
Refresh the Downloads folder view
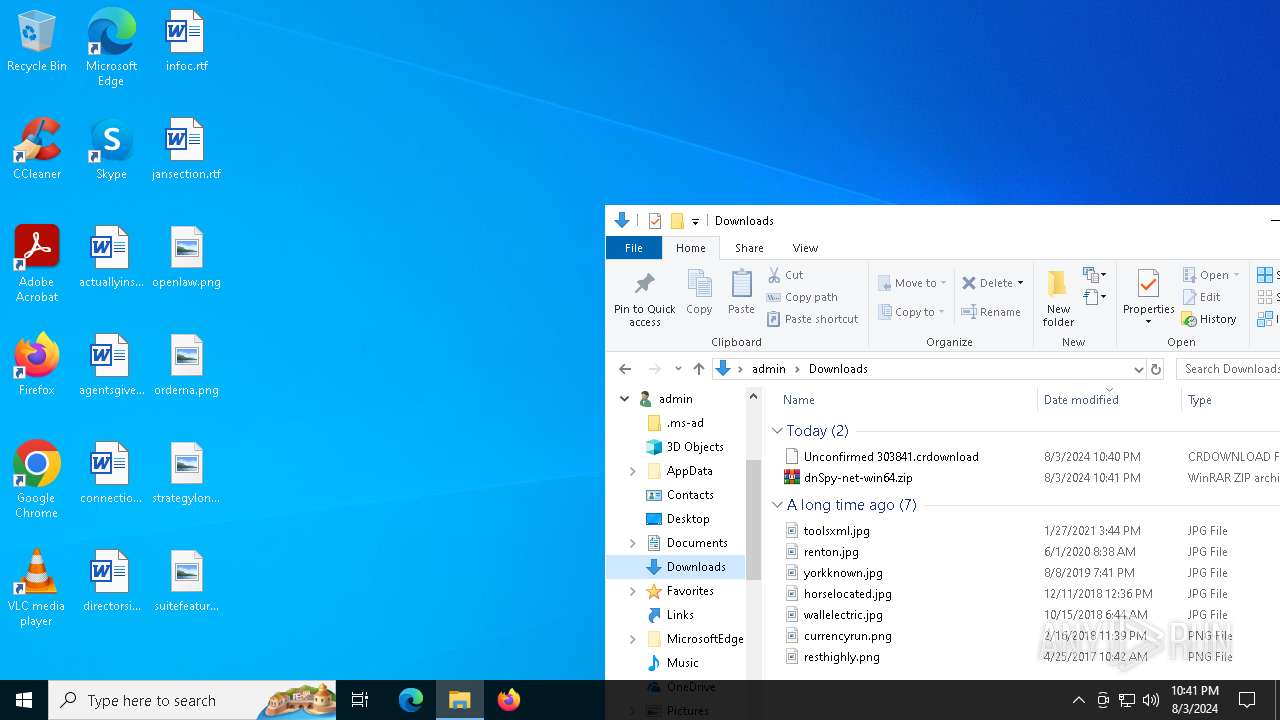[1155, 369]
